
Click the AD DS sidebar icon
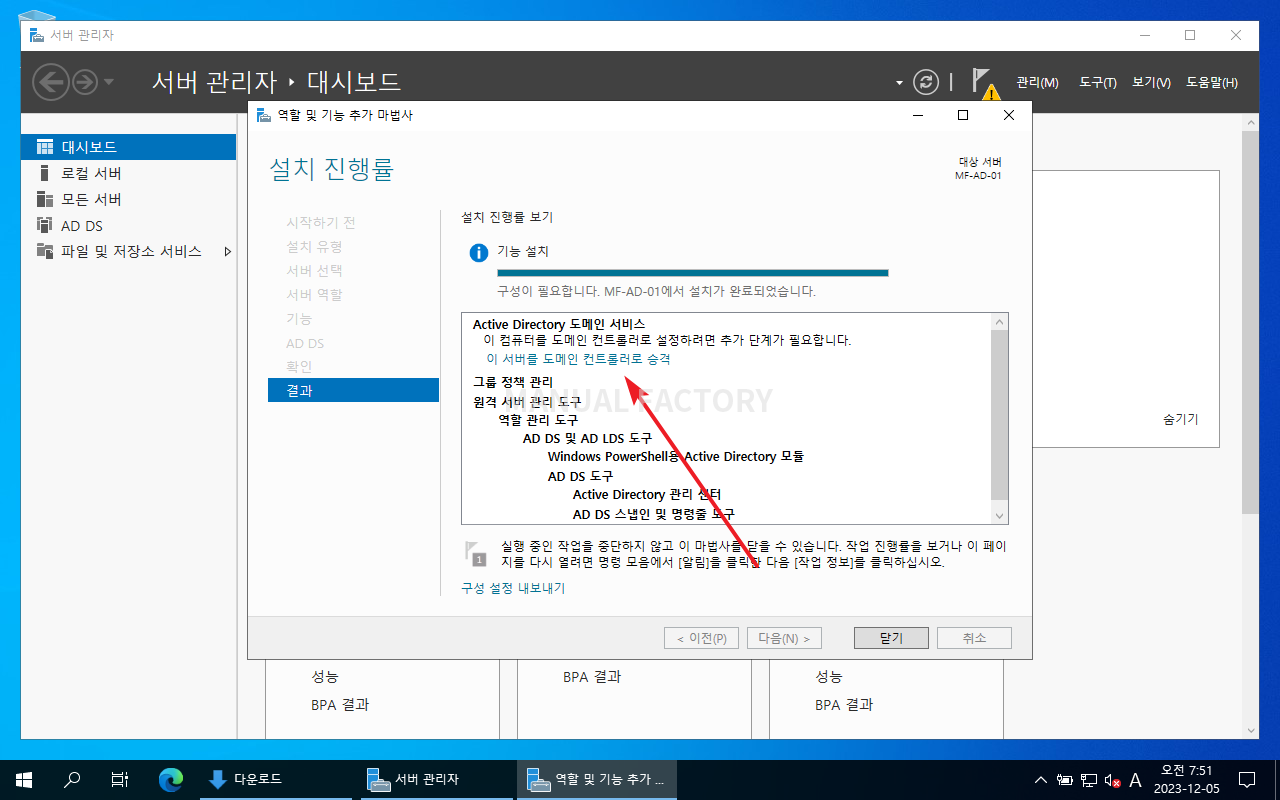tap(44, 225)
